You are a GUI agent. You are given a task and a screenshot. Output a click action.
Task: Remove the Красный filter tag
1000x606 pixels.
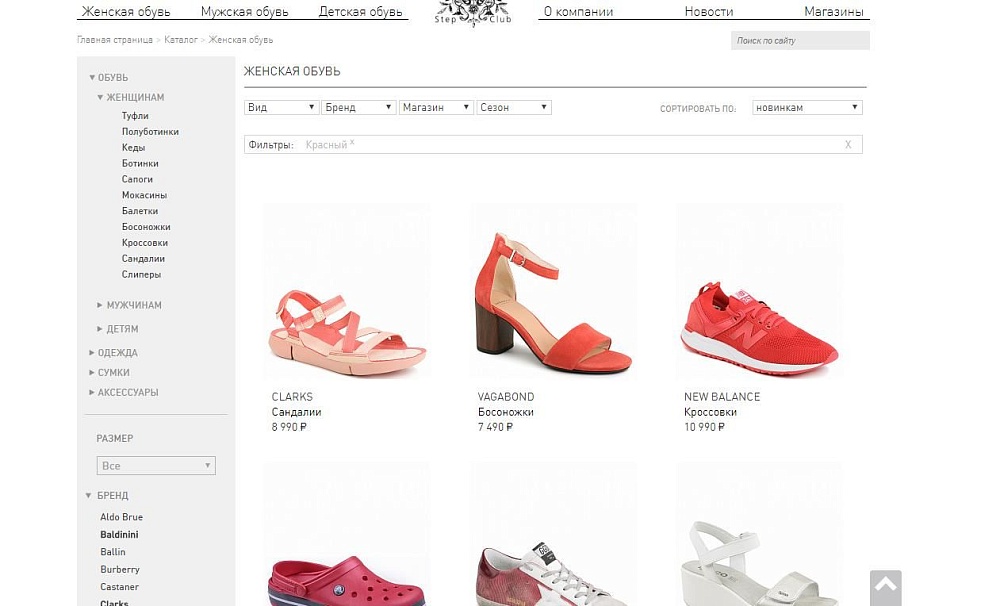coord(351,142)
